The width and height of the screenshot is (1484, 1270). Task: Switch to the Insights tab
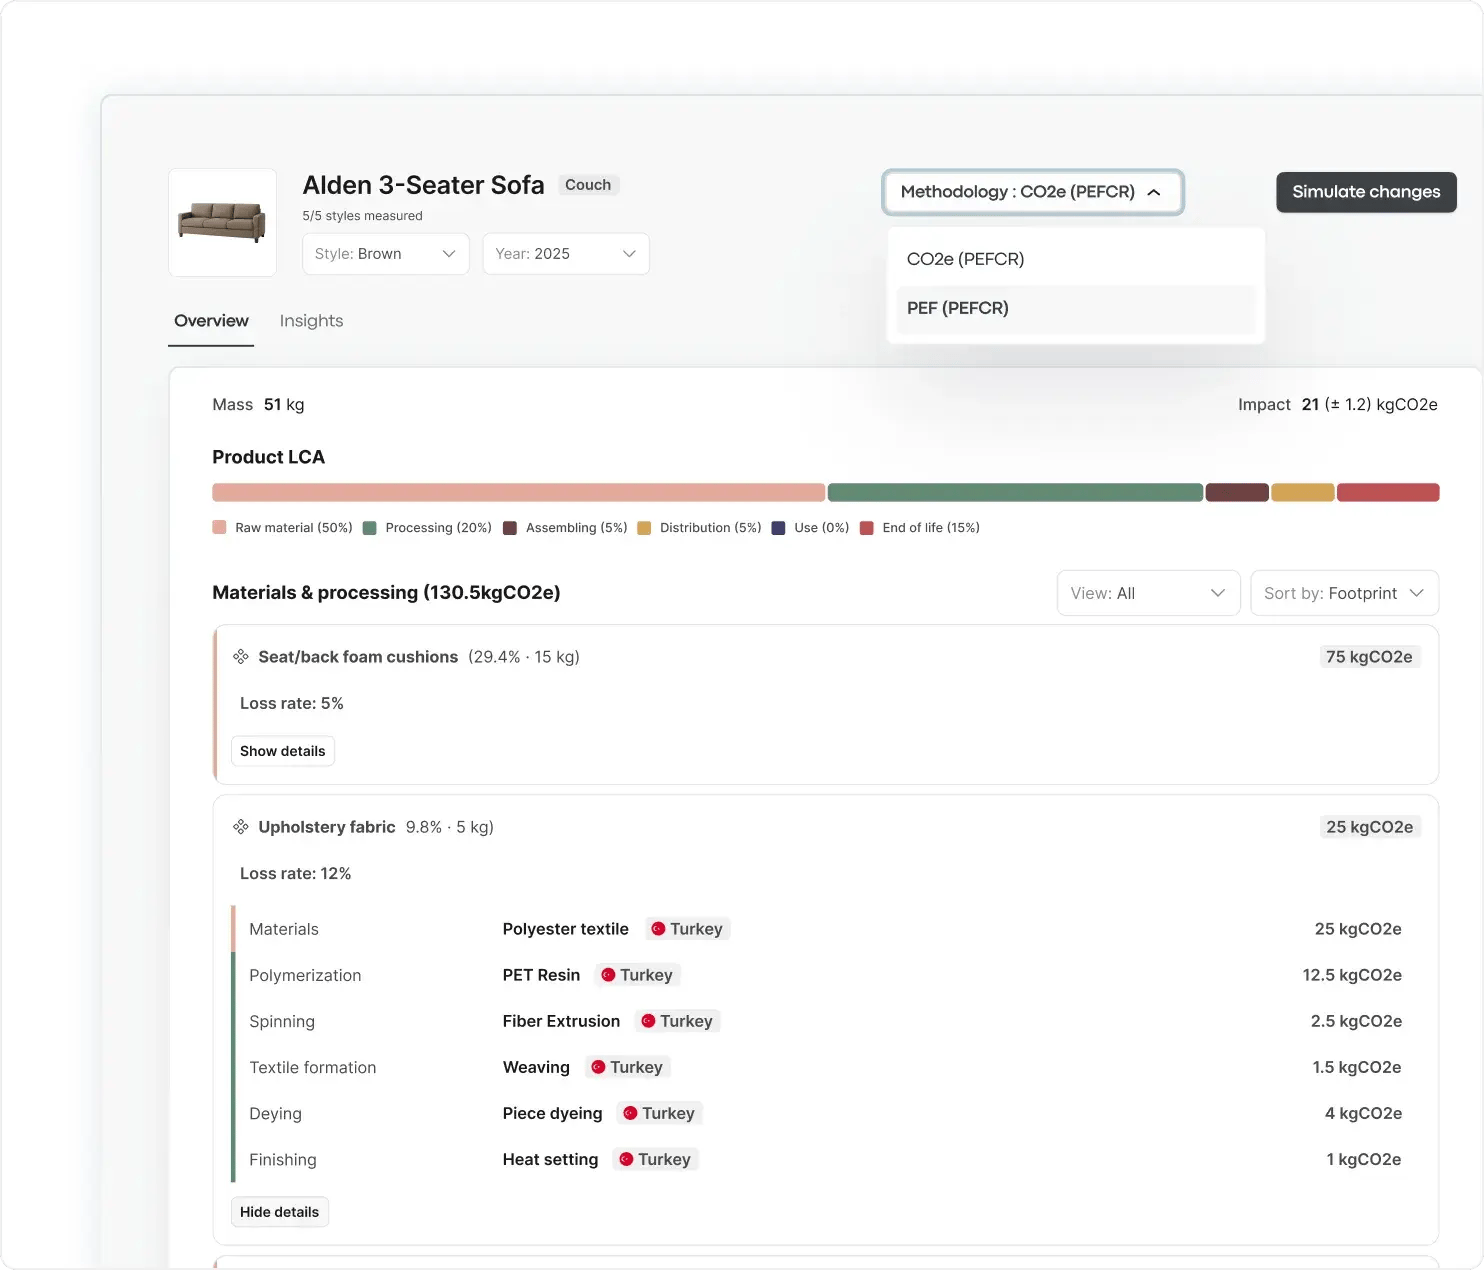311,321
